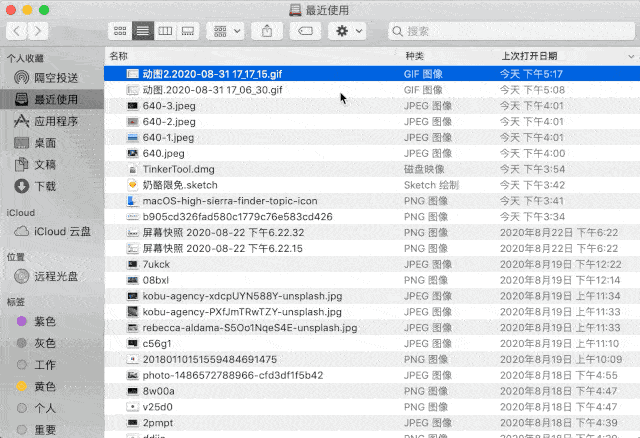640x438 pixels.
Task: Select list view toggle button
Action: click(142, 31)
